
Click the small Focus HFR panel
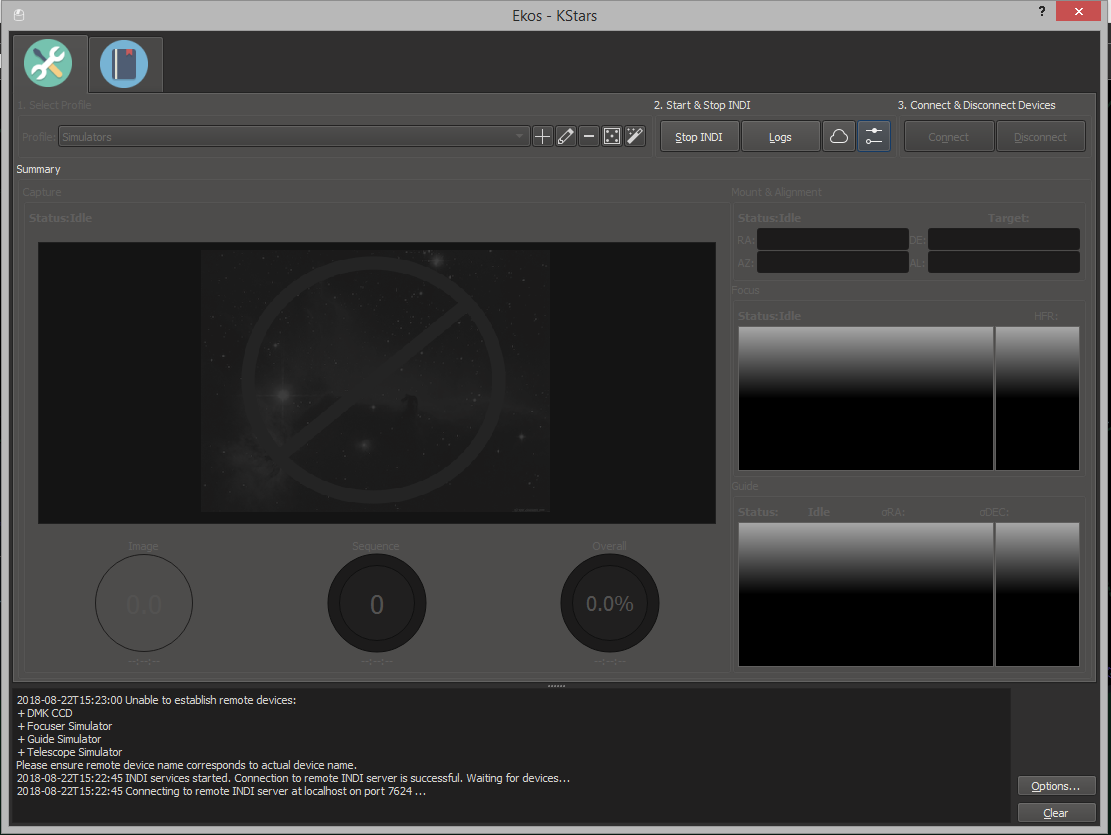1037,398
